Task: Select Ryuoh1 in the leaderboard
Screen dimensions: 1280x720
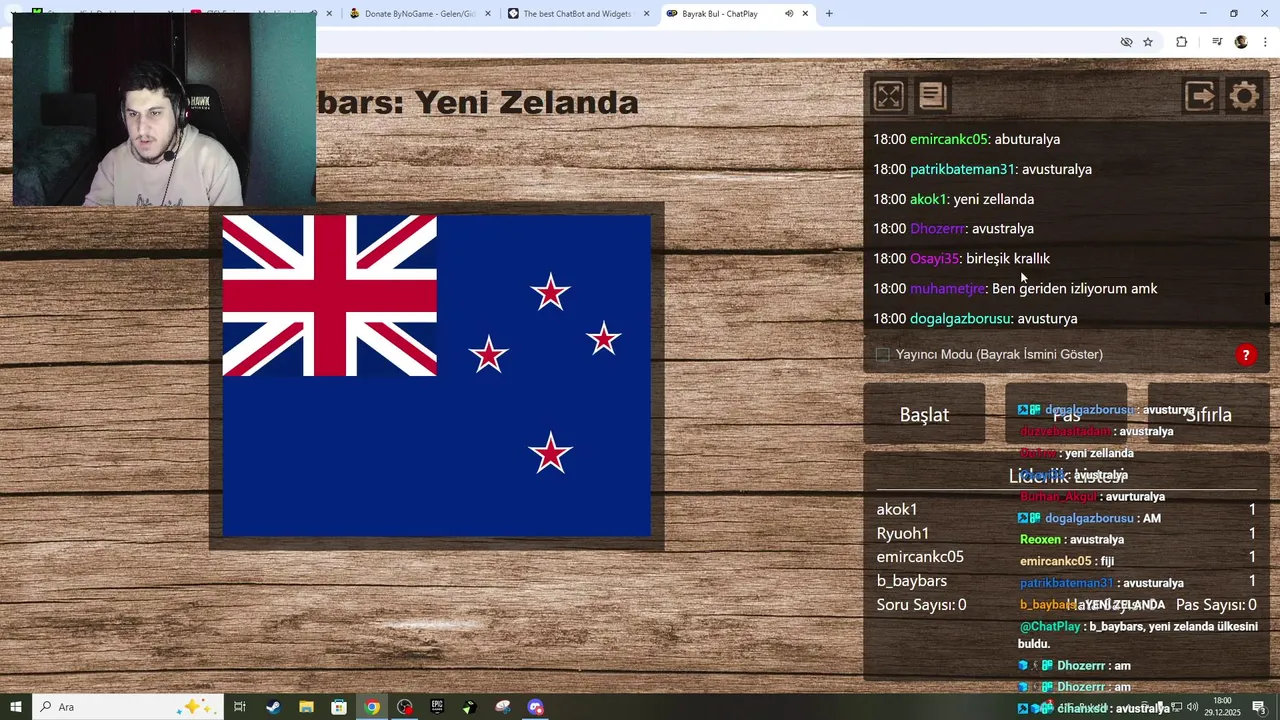Action: click(x=903, y=533)
